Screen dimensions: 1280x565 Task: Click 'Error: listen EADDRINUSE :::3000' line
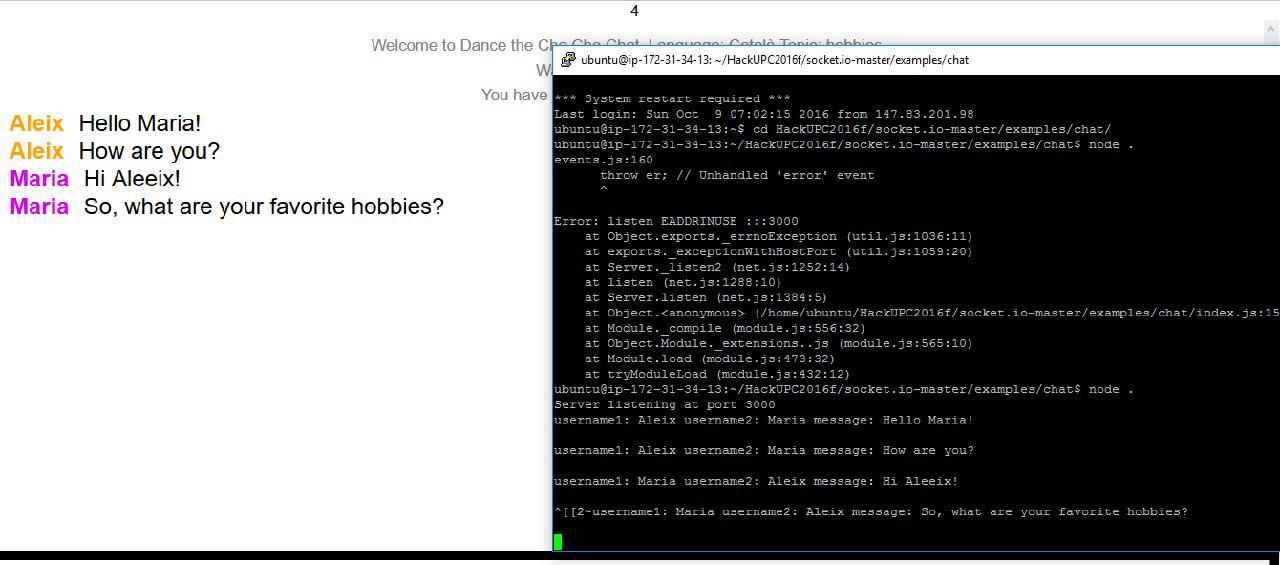[676, 221]
